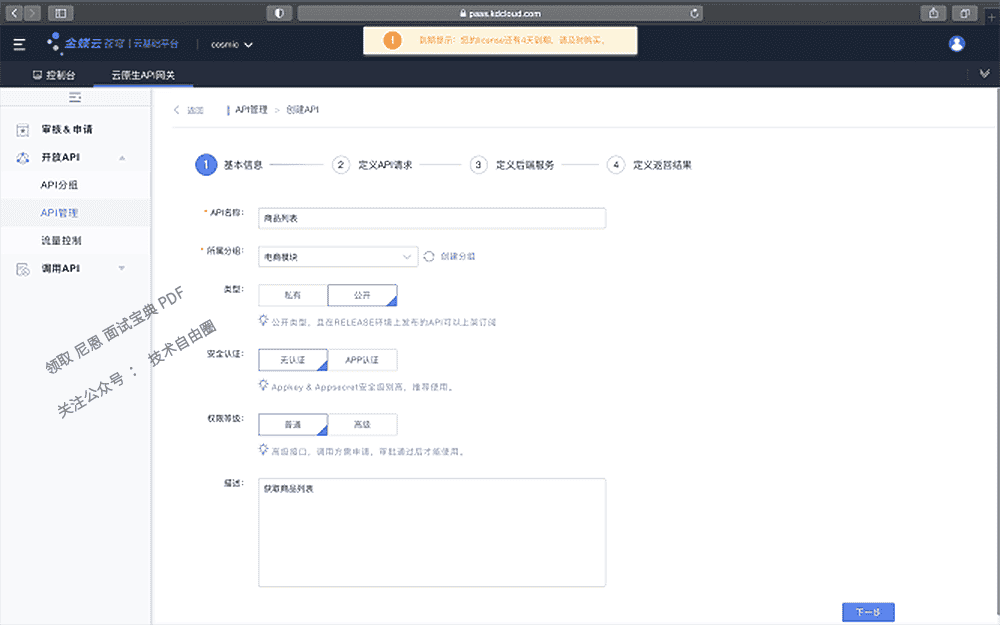The image size is (1000, 625).
Task: Switch permission level to 高级
Action: coord(362,424)
